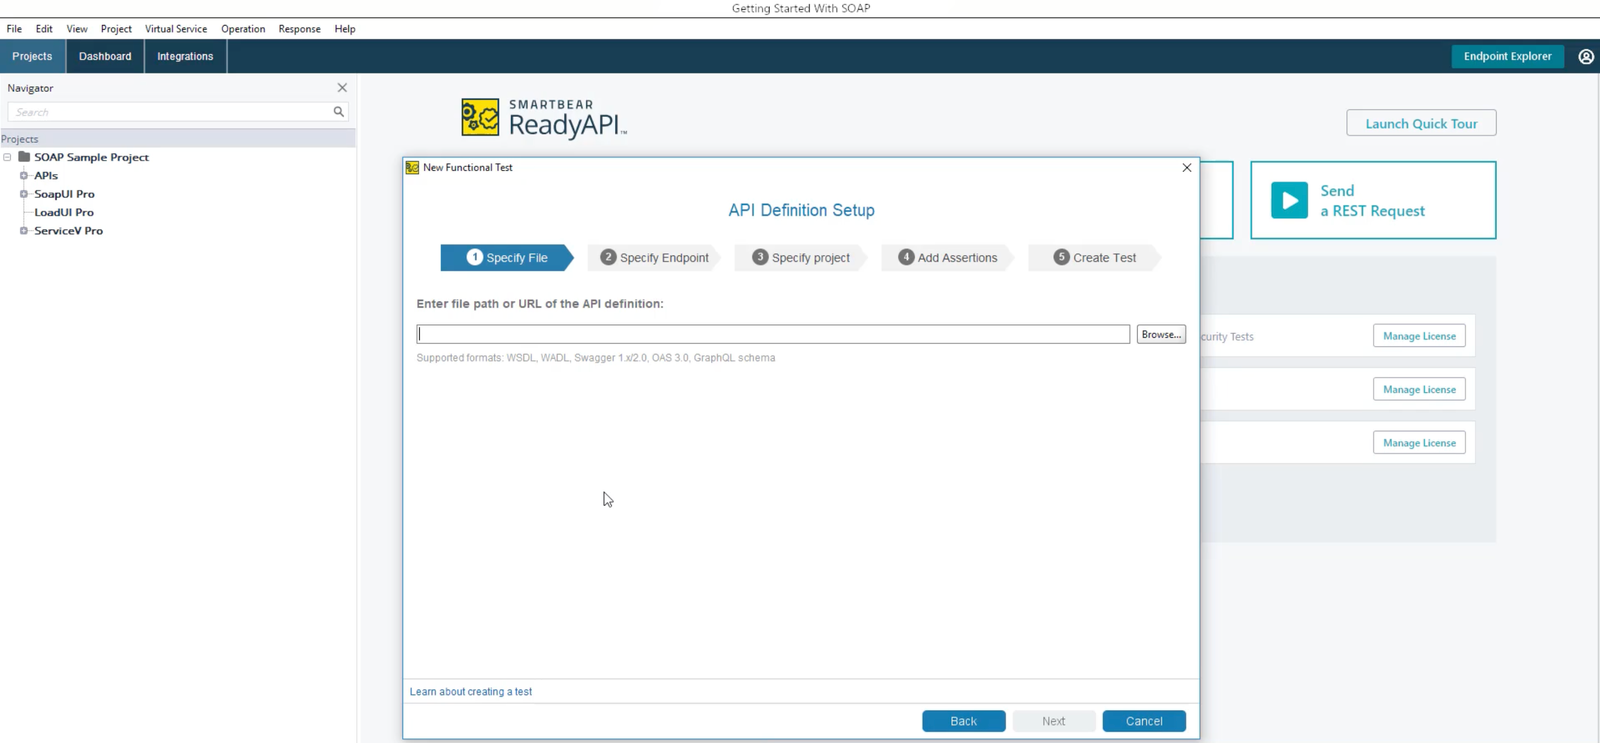The height and width of the screenshot is (743, 1600).
Task: Expand the APIs tree node
Action: [24, 176]
